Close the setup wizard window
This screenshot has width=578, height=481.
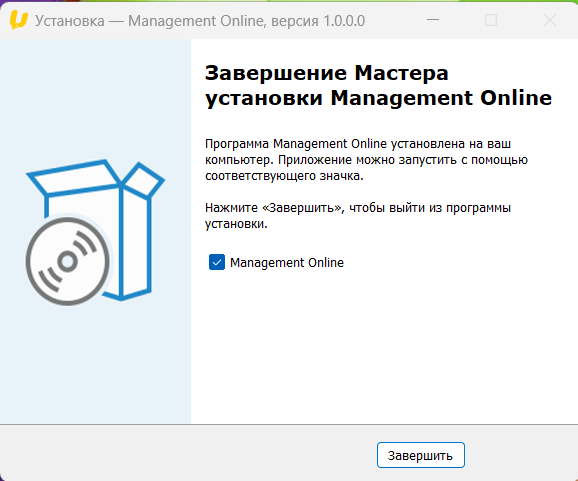(x=549, y=20)
